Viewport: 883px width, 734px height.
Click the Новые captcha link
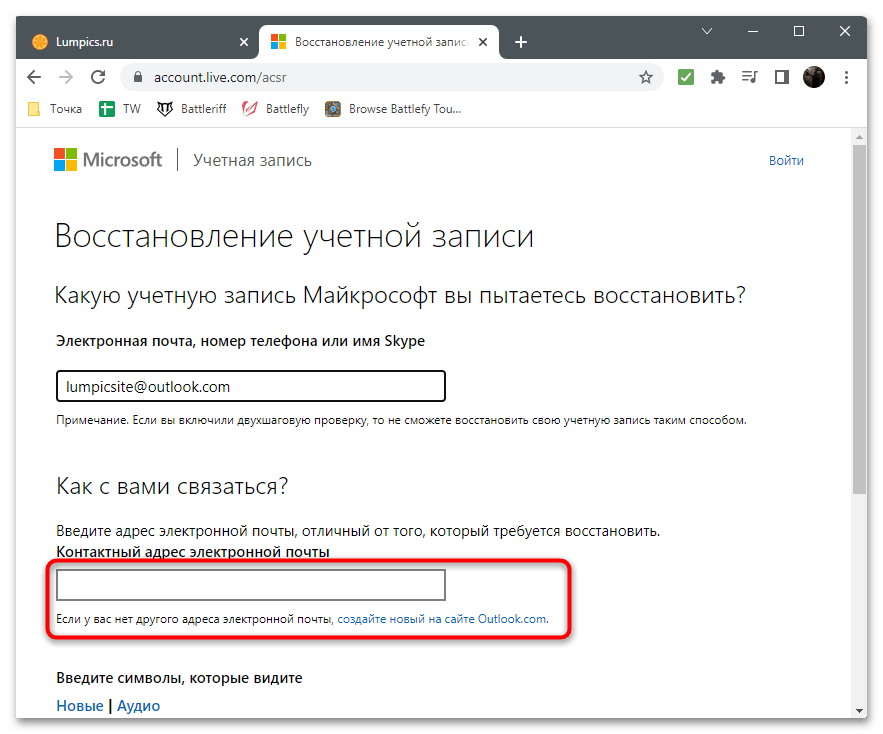[80, 706]
